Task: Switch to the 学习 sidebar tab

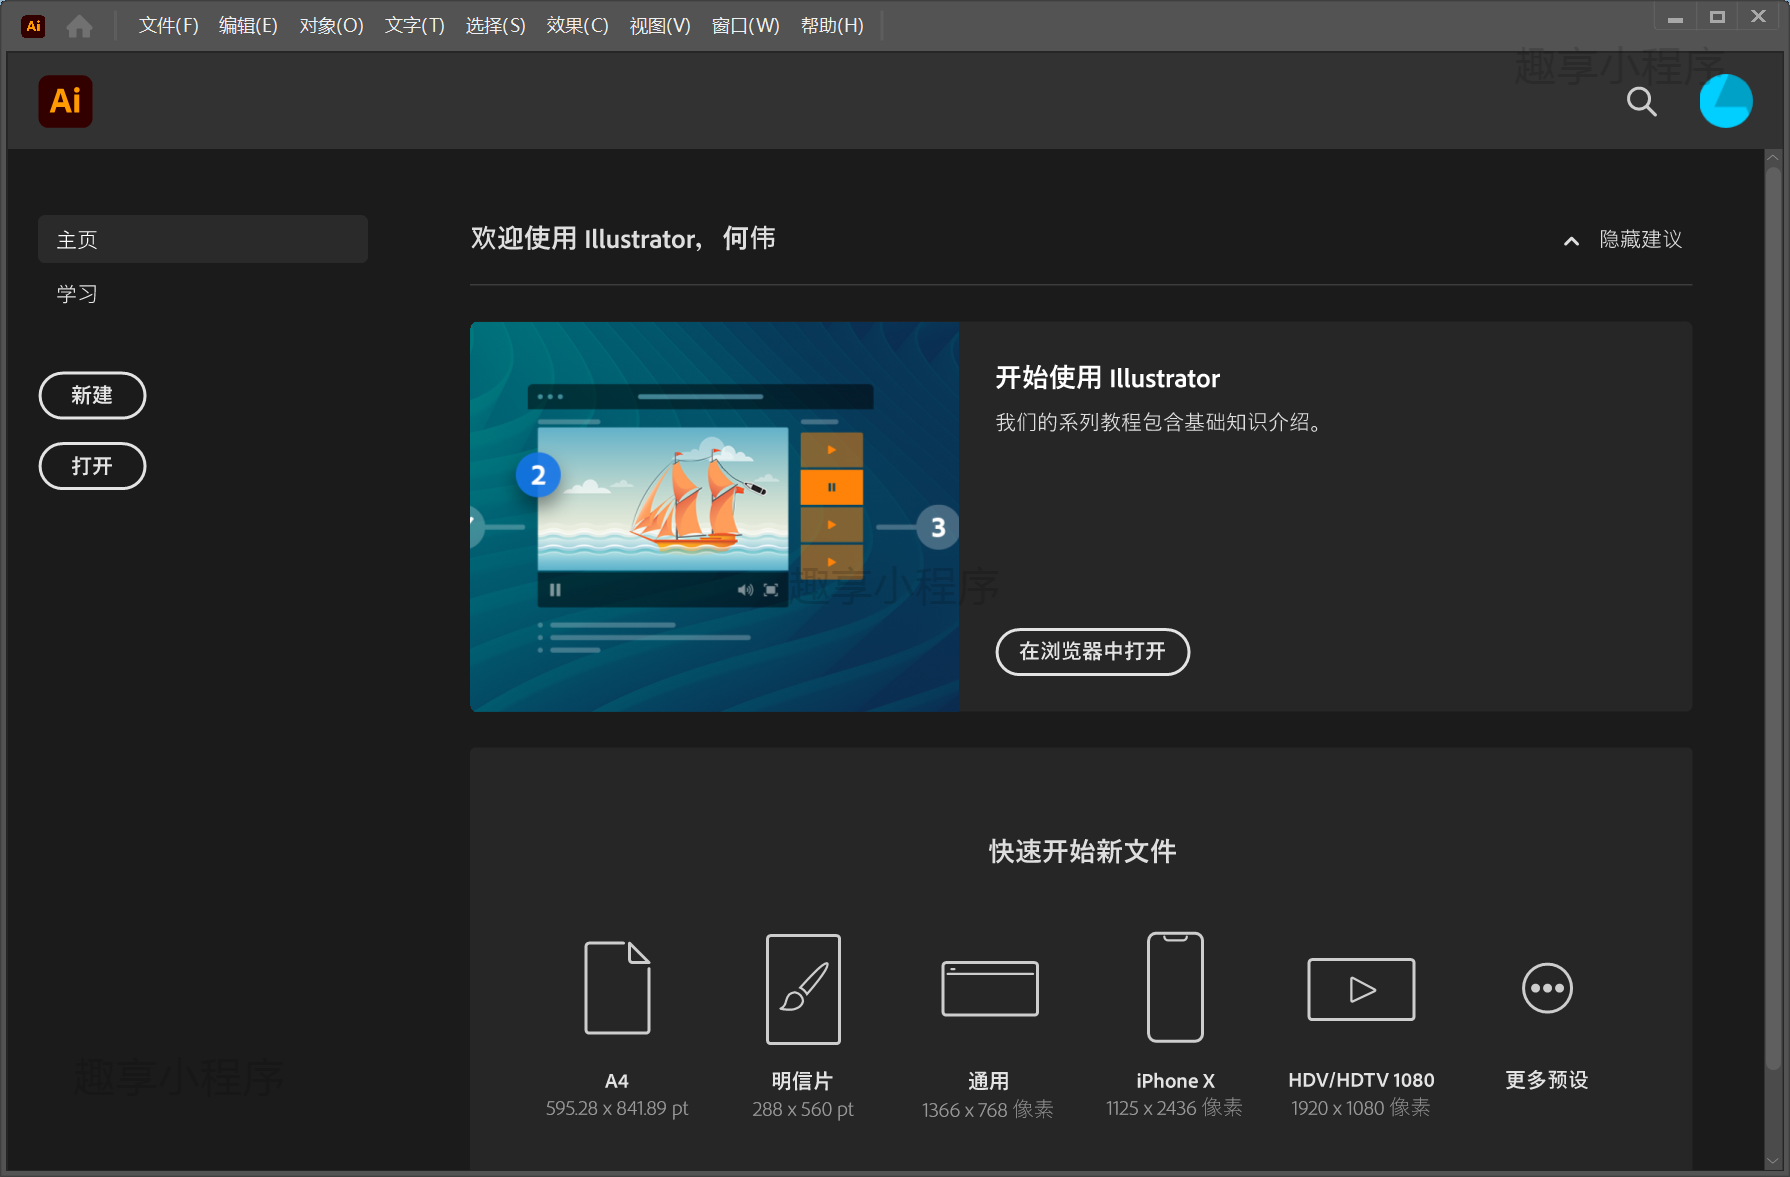Action: pyautogui.click(x=77, y=294)
